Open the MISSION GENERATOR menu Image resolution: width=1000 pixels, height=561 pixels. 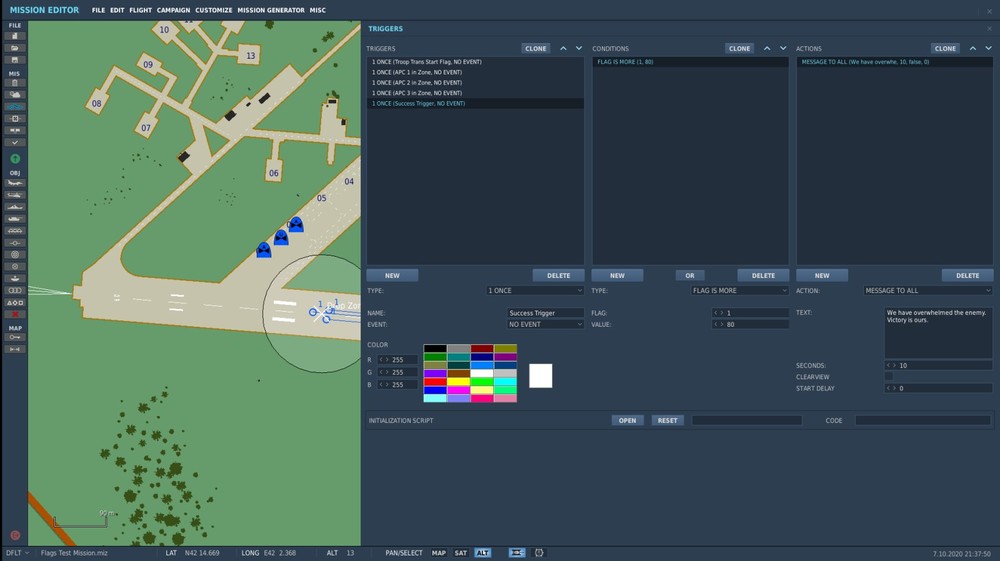[270, 10]
